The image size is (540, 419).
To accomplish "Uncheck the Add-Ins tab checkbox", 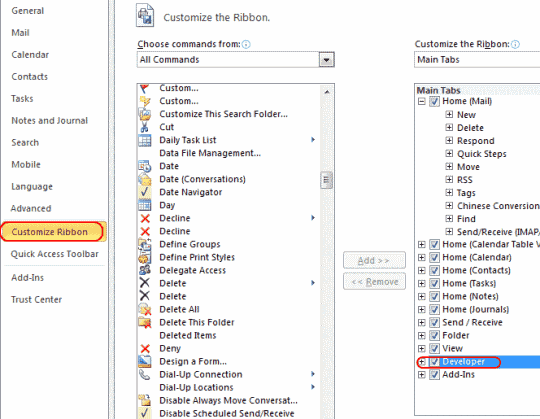I will [434, 375].
